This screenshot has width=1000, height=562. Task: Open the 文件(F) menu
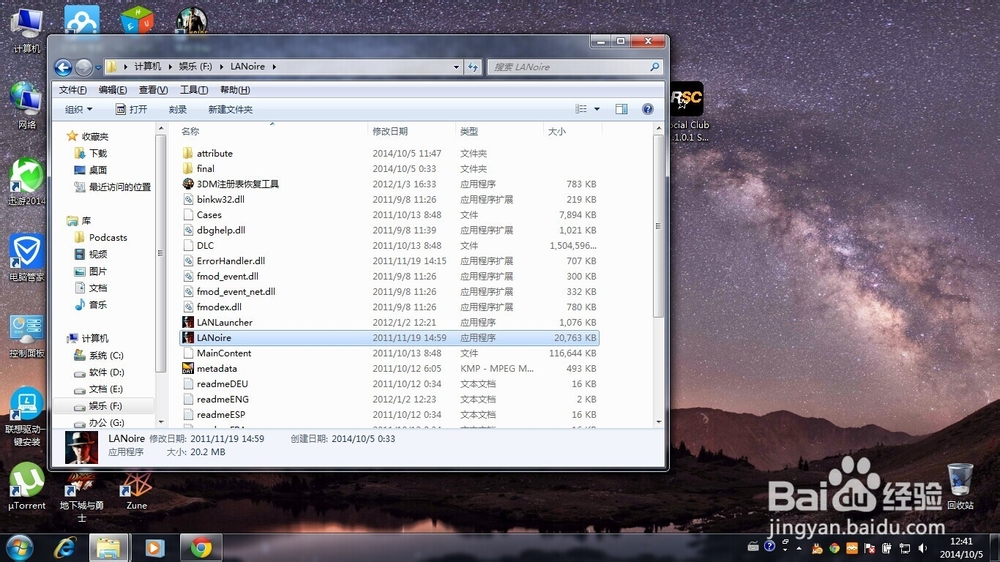coord(73,90)
